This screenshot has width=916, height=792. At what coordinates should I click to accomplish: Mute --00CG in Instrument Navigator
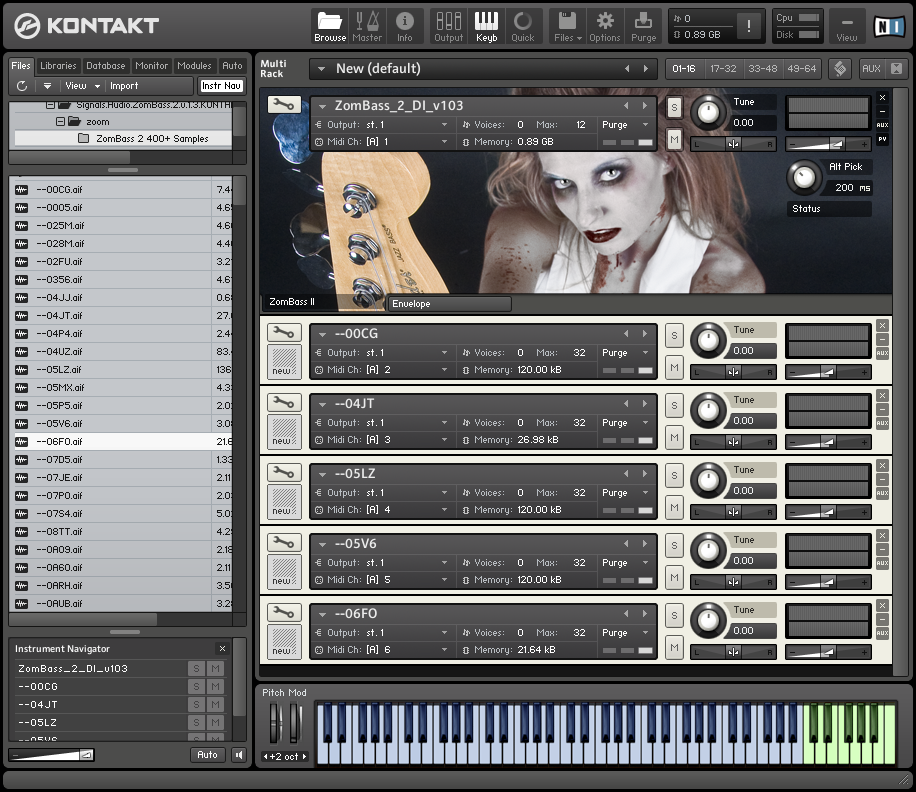(215, 687)
